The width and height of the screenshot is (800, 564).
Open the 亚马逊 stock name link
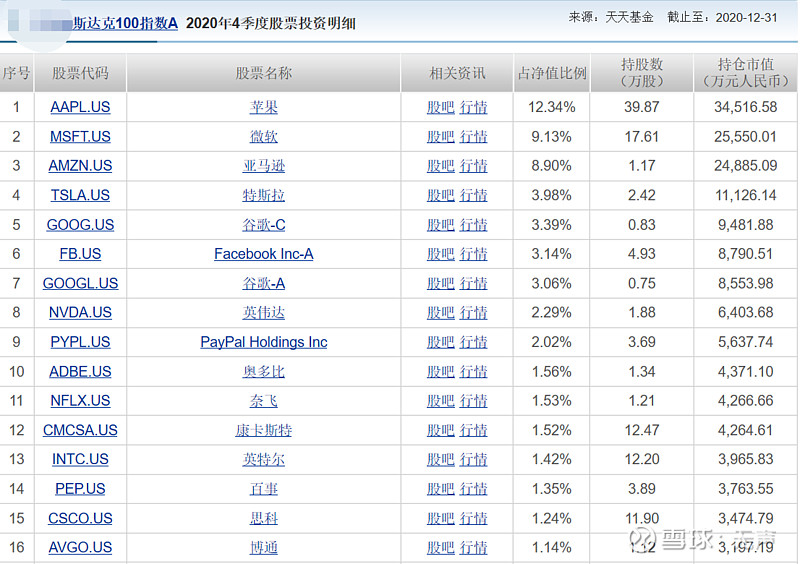tap(264, 166)
